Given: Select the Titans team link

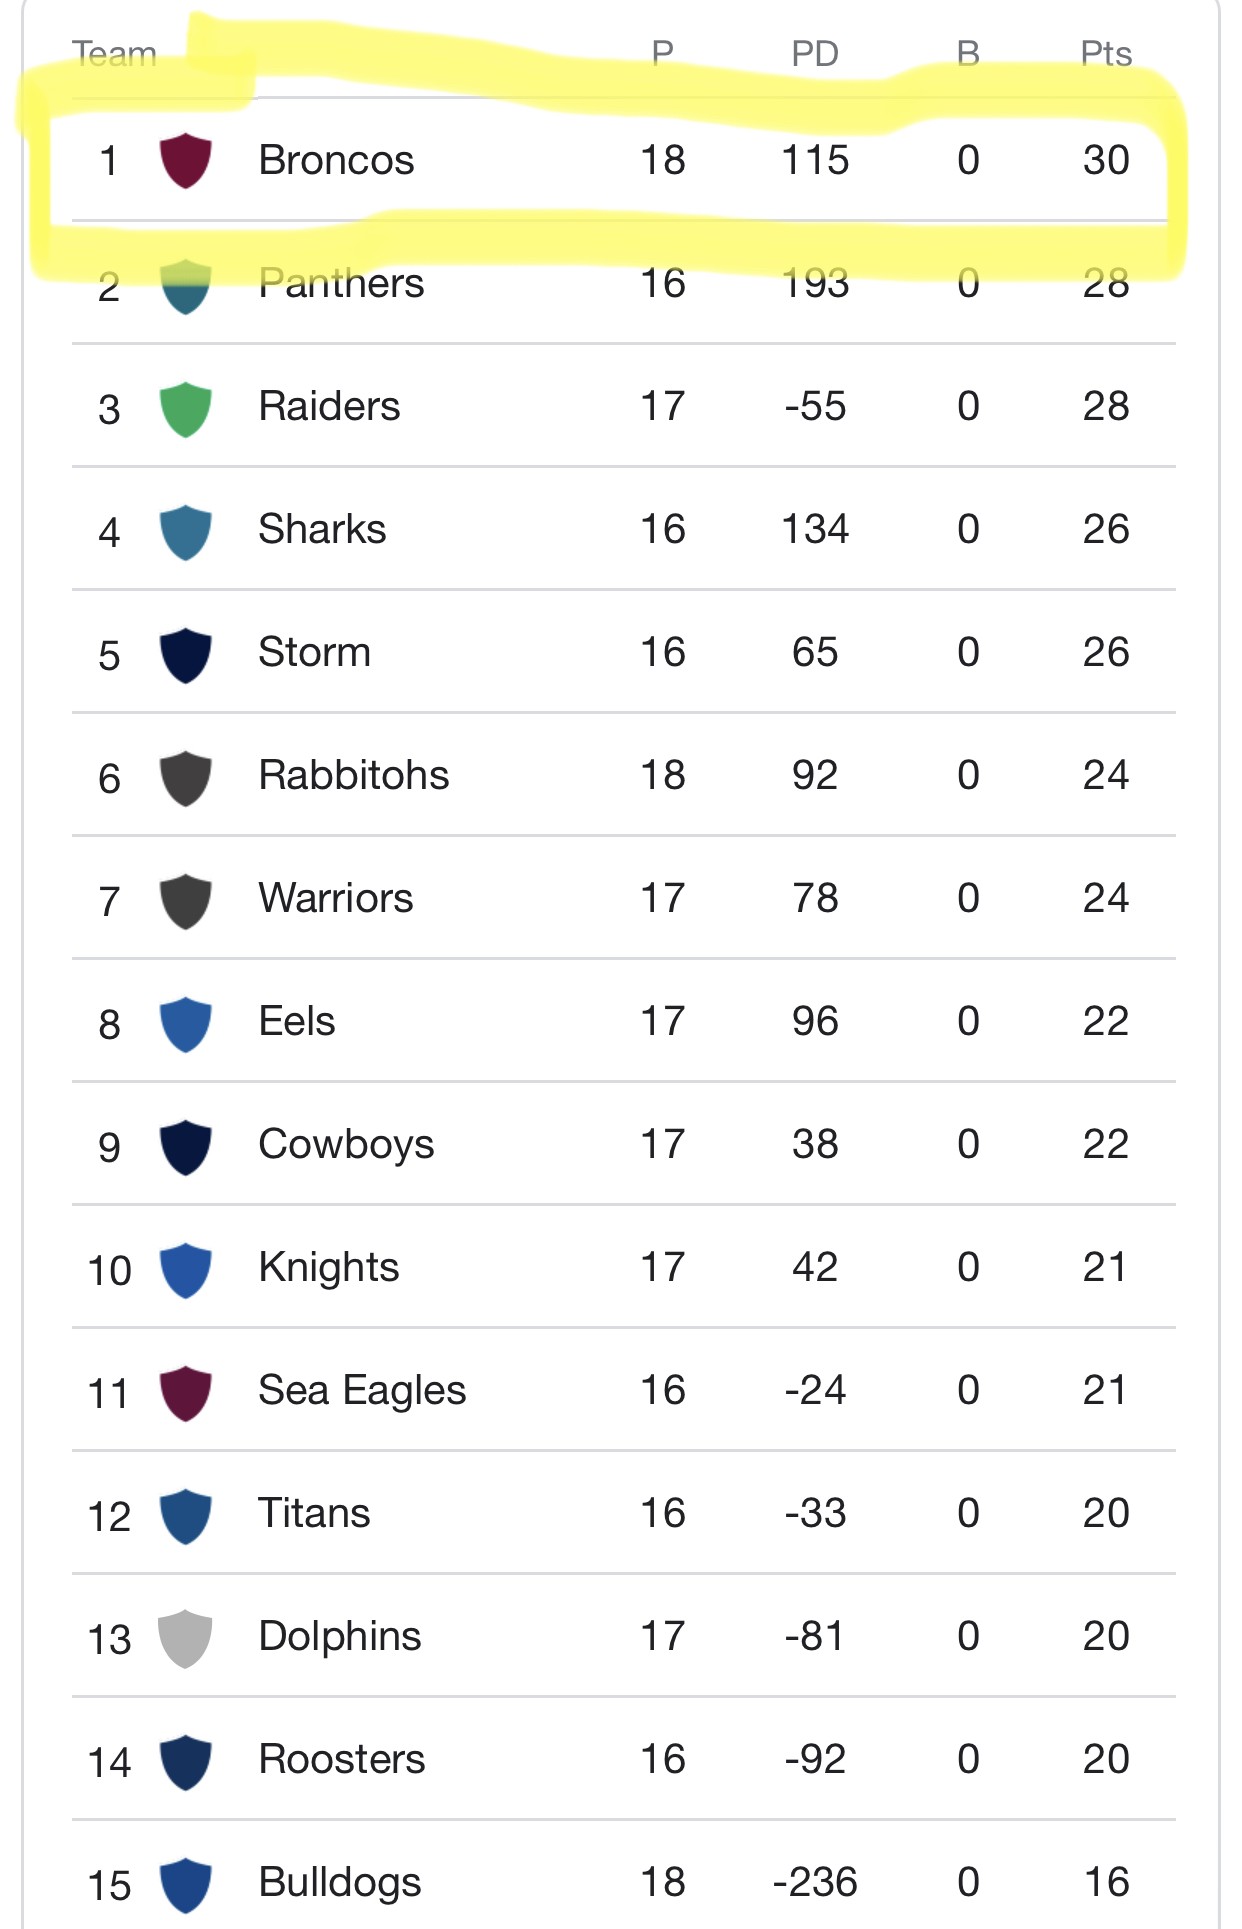Looking at the screenshot, I should pos(314,1513).
